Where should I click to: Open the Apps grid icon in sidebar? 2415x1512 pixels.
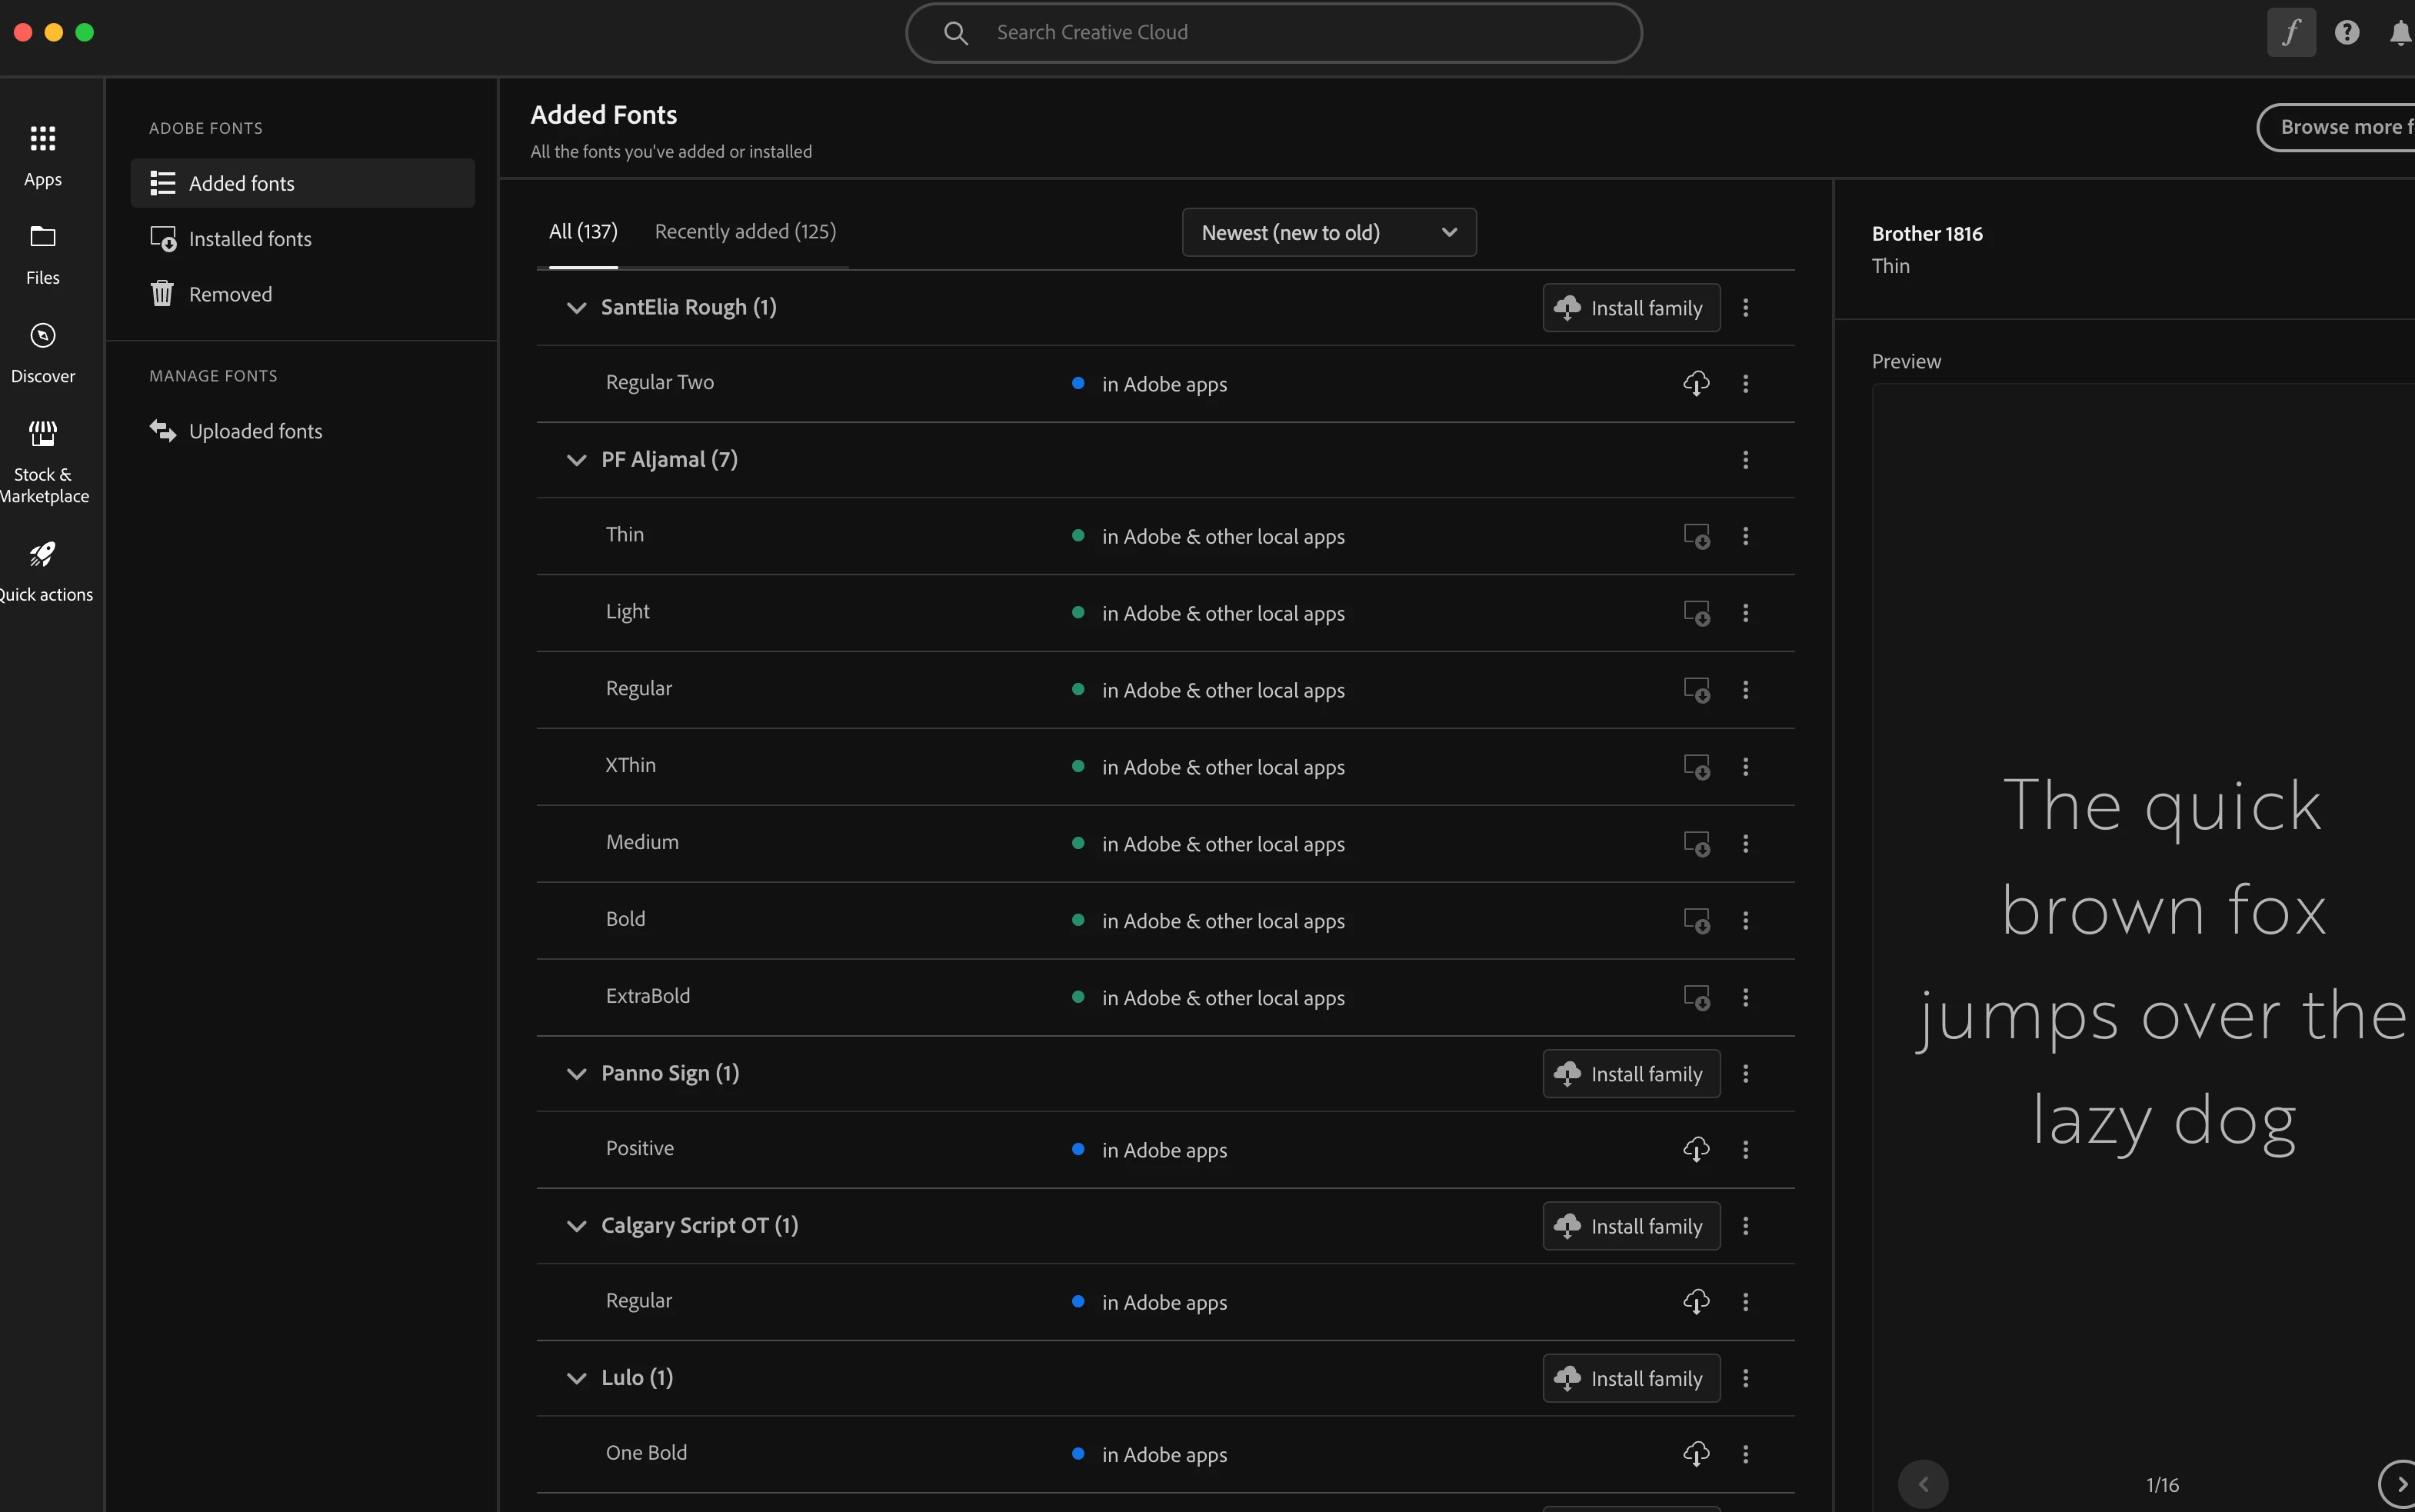point(42,139)
